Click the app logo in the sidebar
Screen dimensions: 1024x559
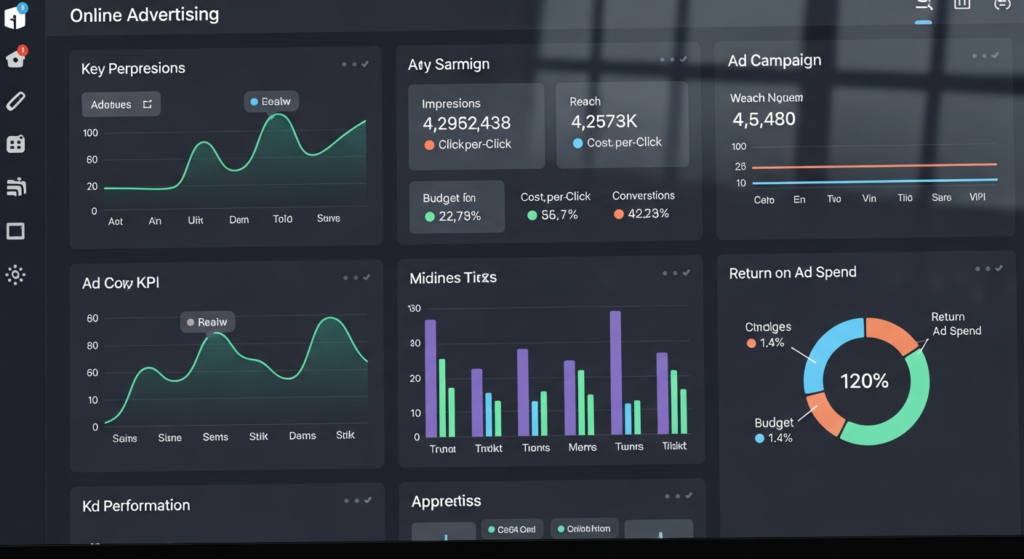click(14, 16)
